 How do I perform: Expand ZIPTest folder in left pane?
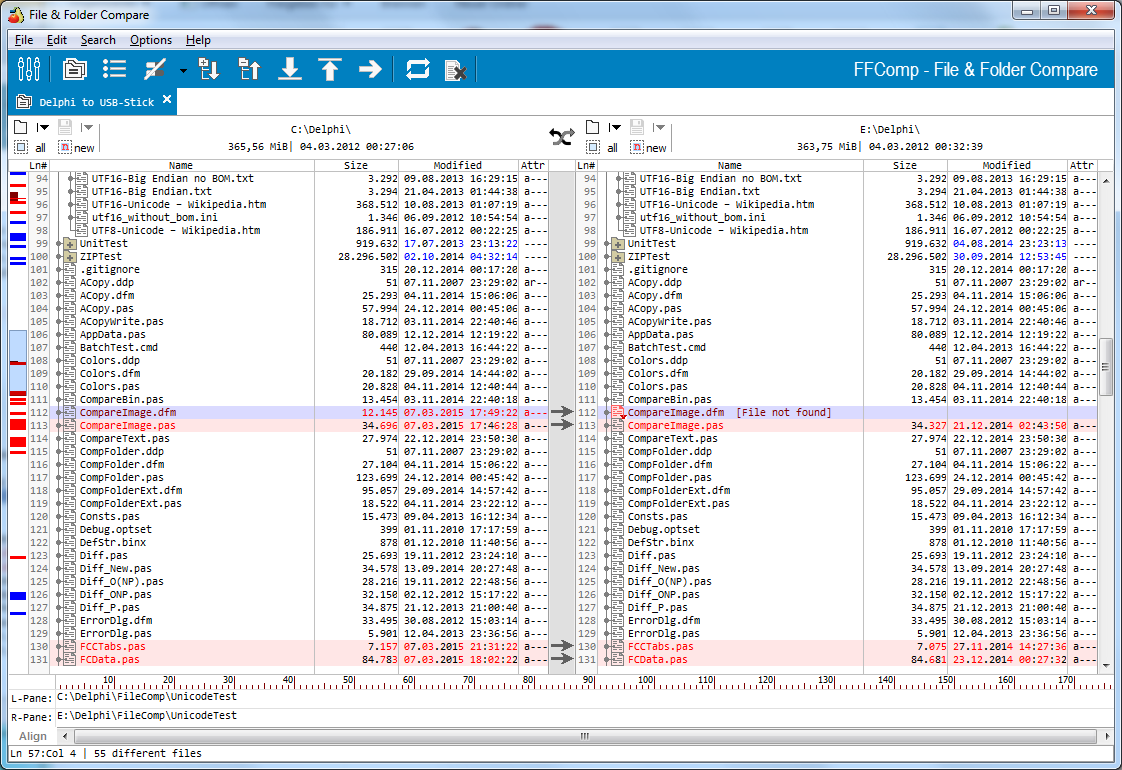[70, 257]
